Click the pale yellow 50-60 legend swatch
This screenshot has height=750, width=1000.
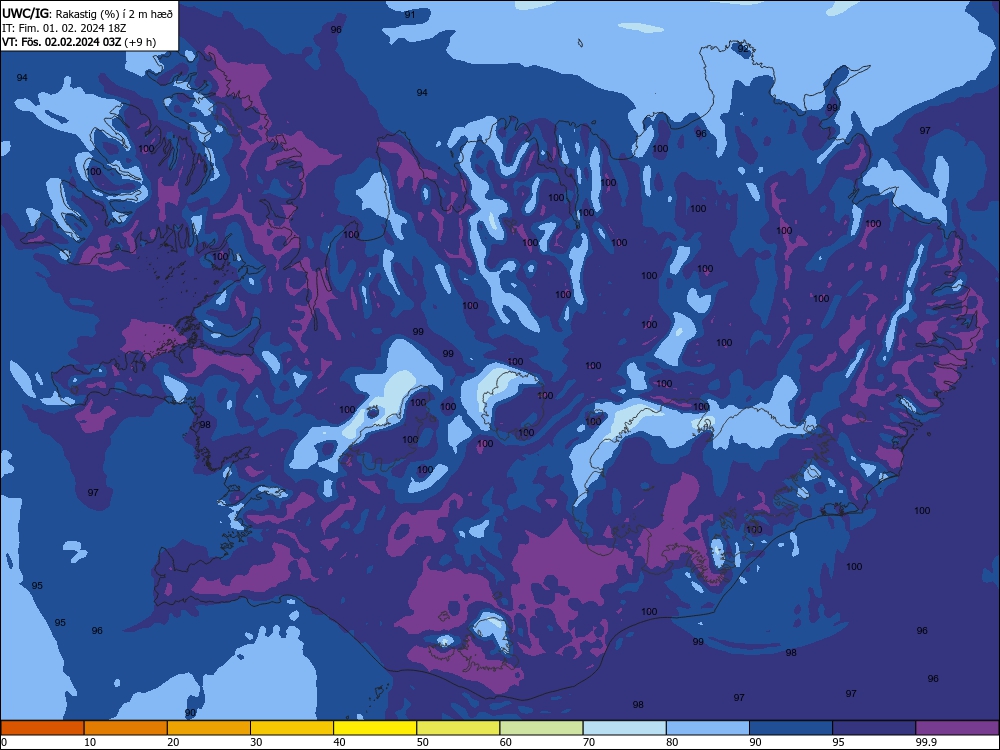(458, 728)
